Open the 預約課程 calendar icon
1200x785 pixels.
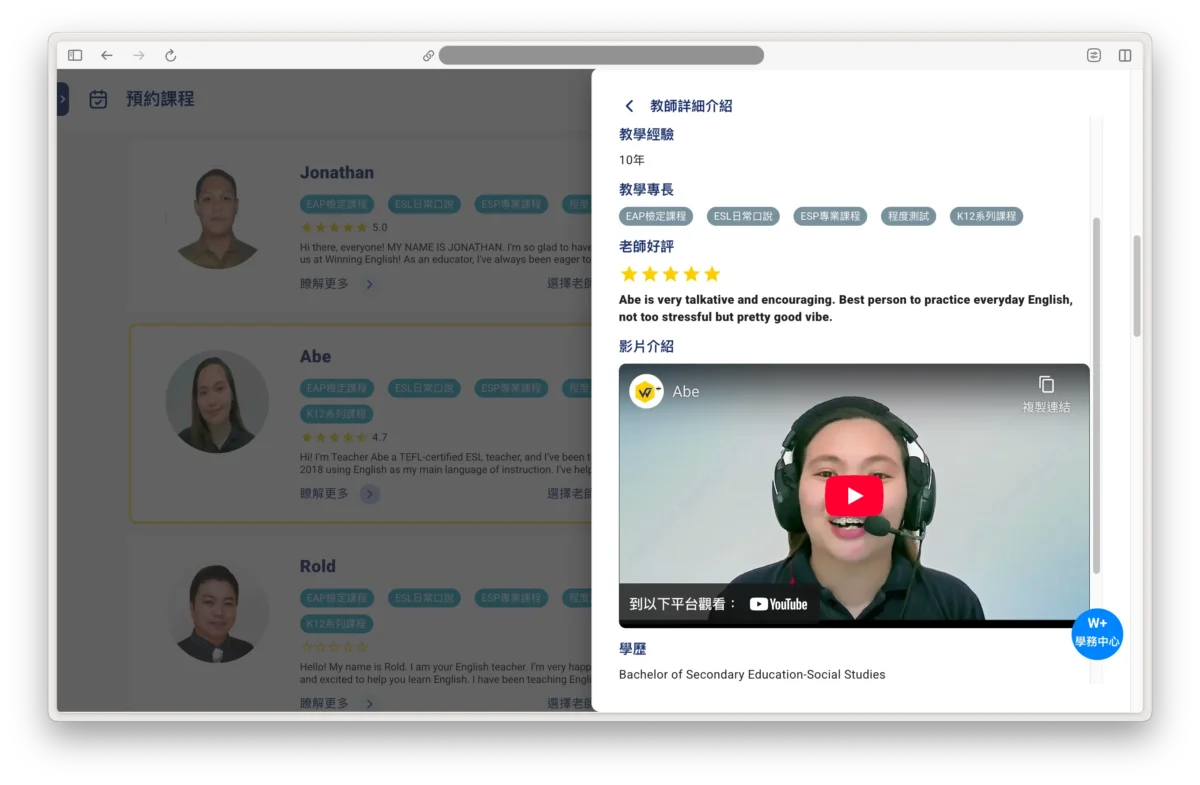click(x=98, y=99)
